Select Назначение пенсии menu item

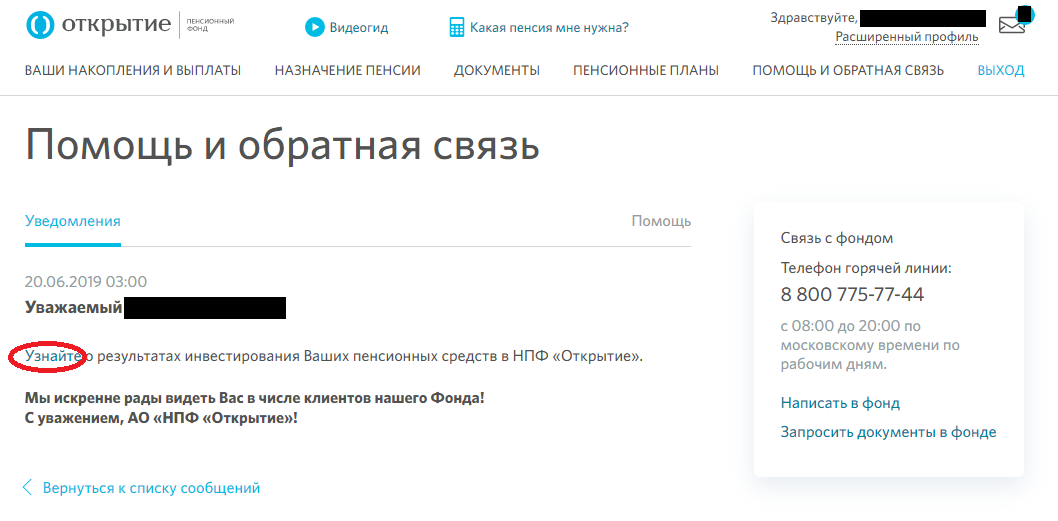pyautogui.click(x=347, y=70)
